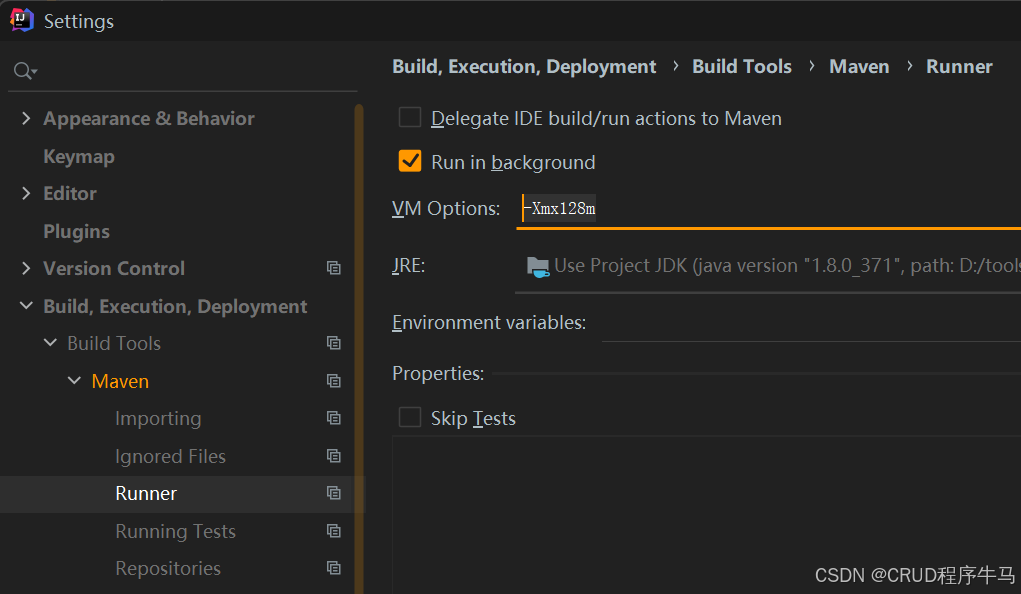Viewport: 1021px width, 594px height.
Task: Select Keymap in the settings tree
Action: [x=79, y=156]
